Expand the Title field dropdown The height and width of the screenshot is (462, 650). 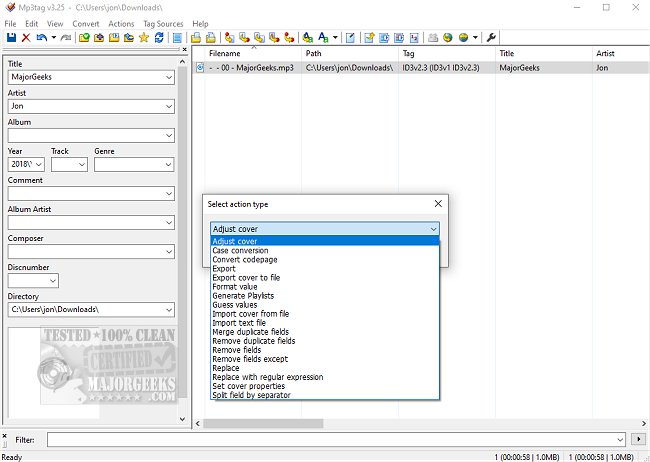(x=168, y=76)
